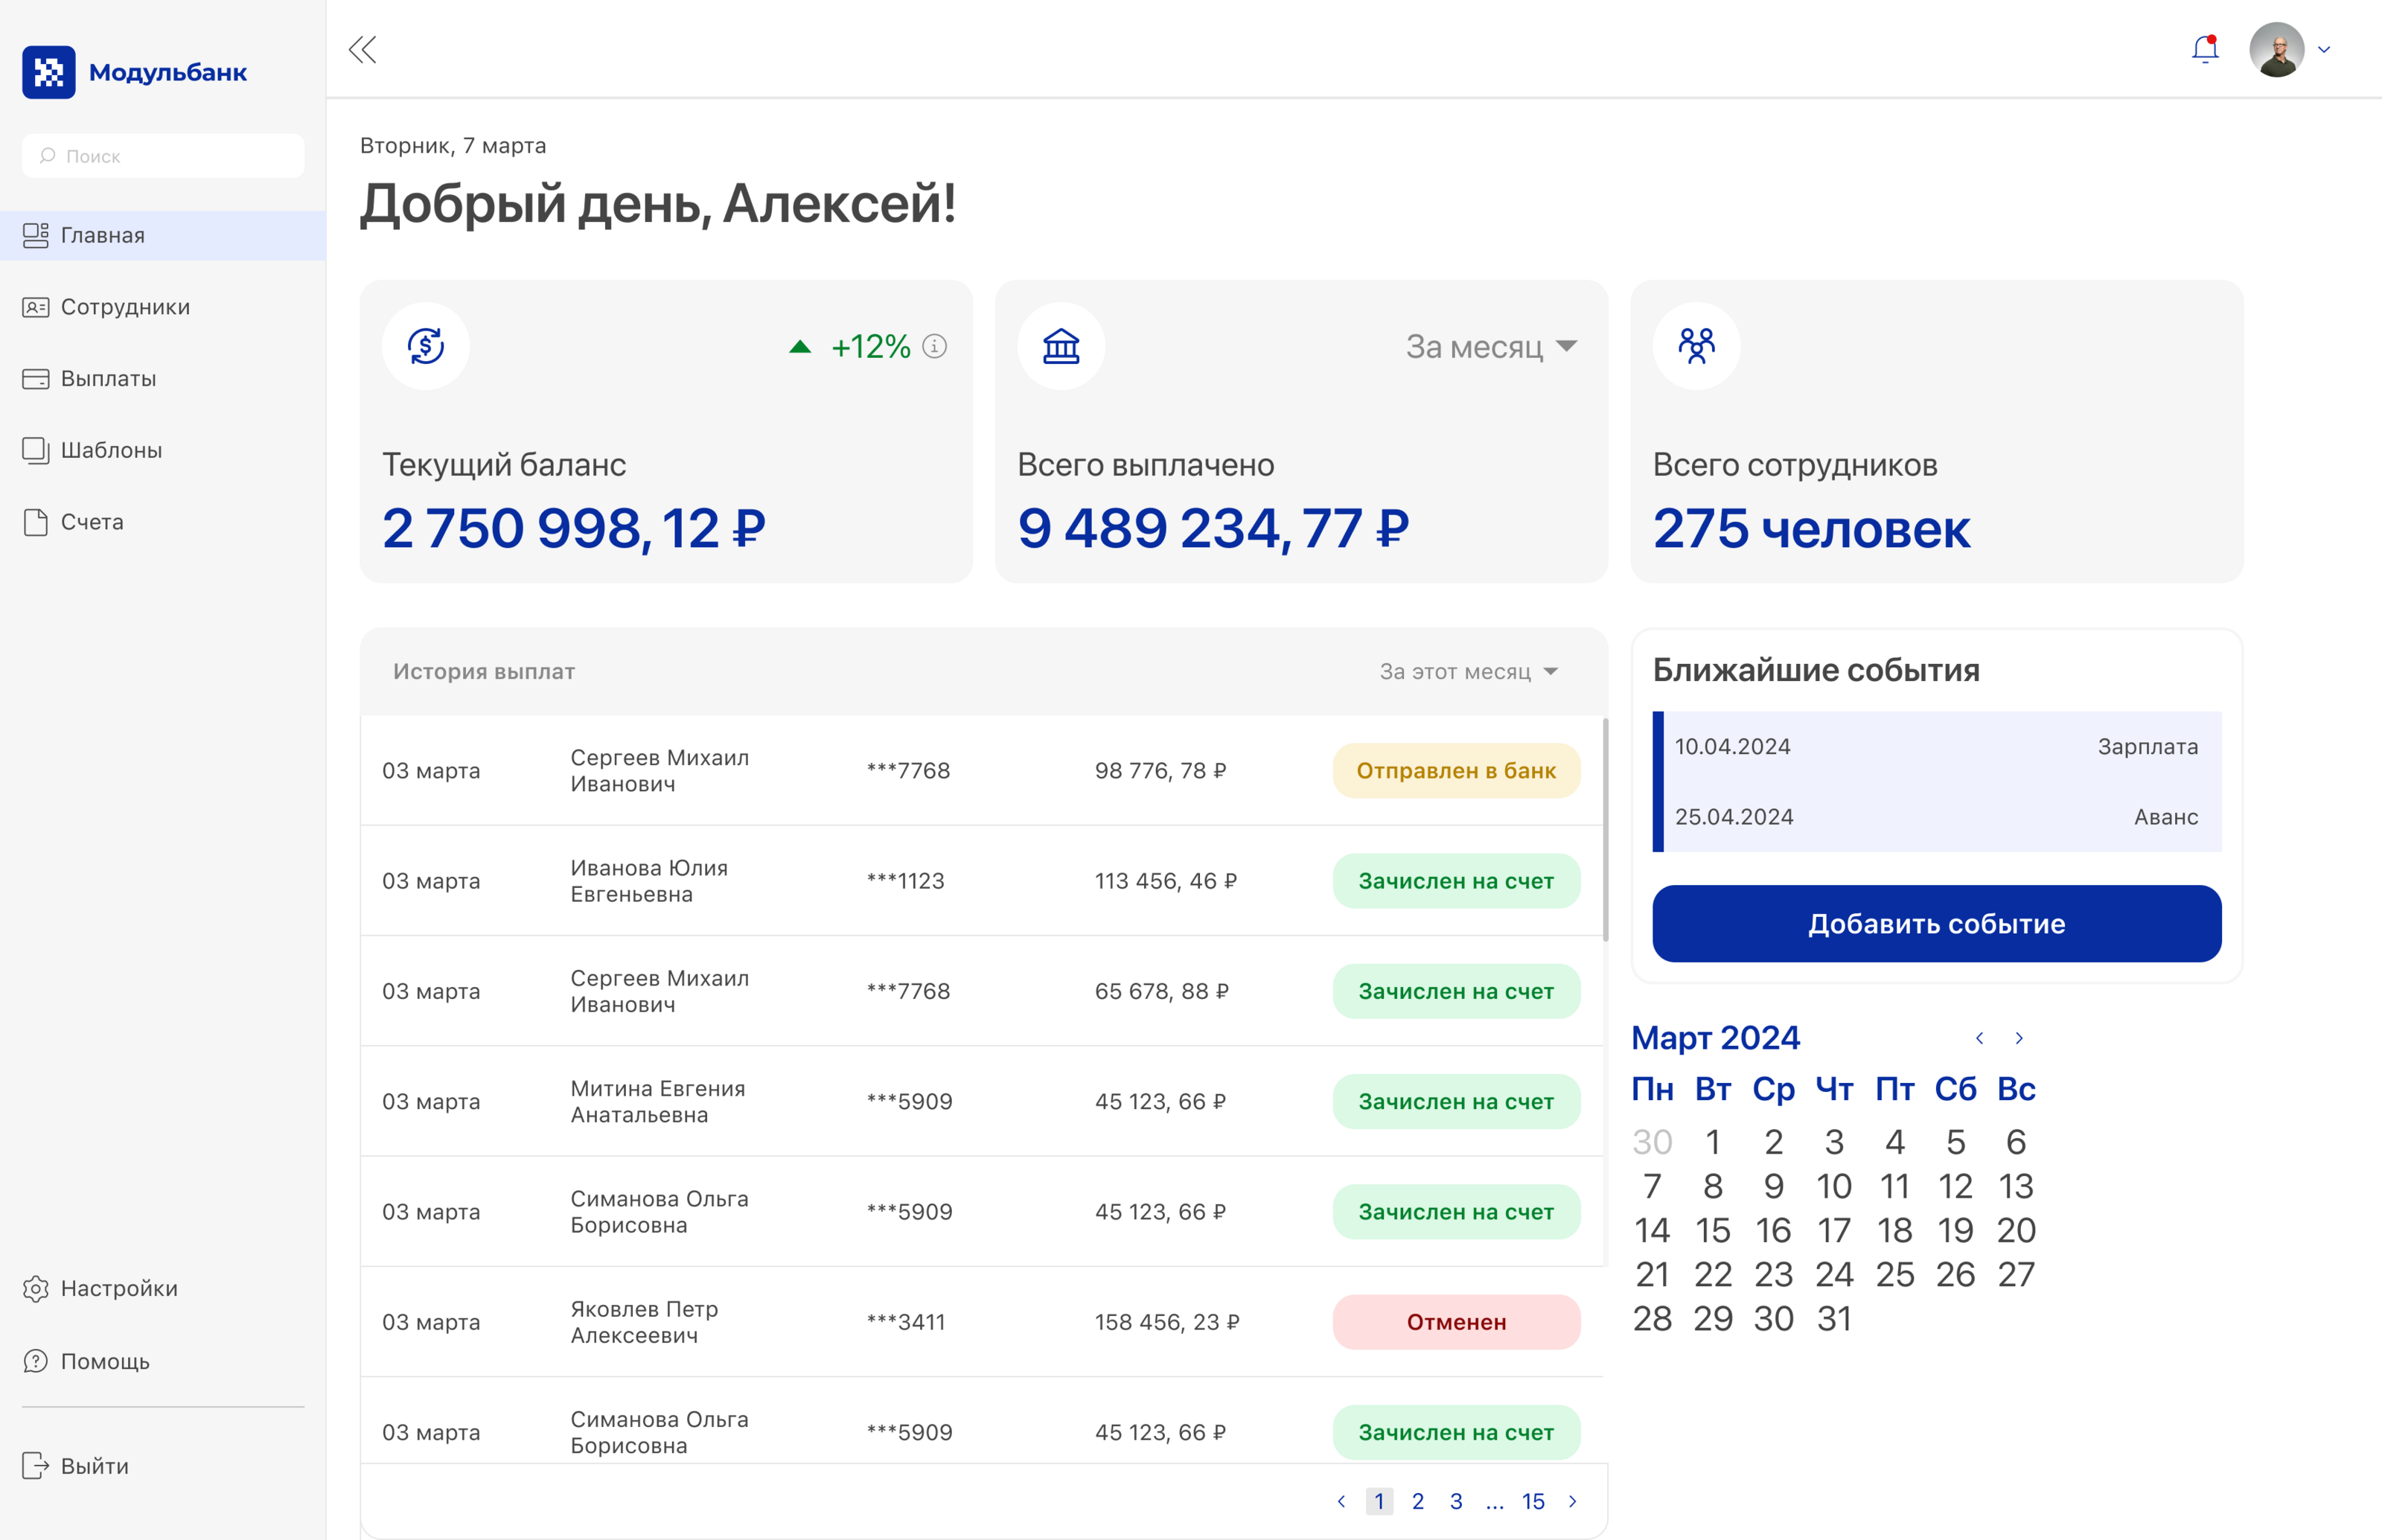Click amount 98 776, 78 ₽
2382x1540 pixels.
(x=1160, y=771)
